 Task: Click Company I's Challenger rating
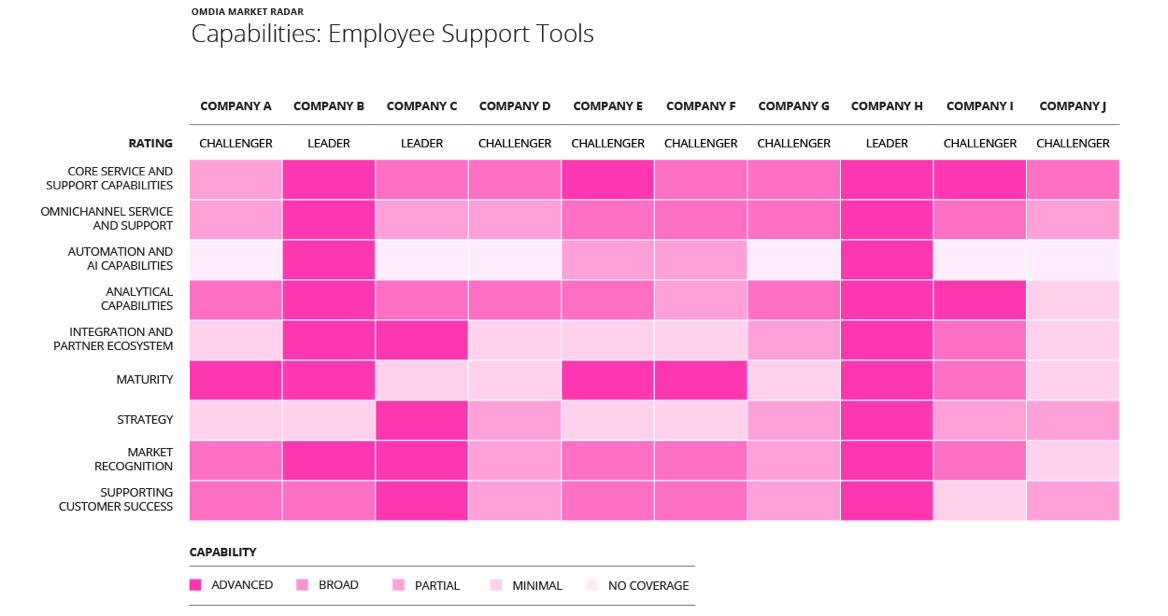980,143
